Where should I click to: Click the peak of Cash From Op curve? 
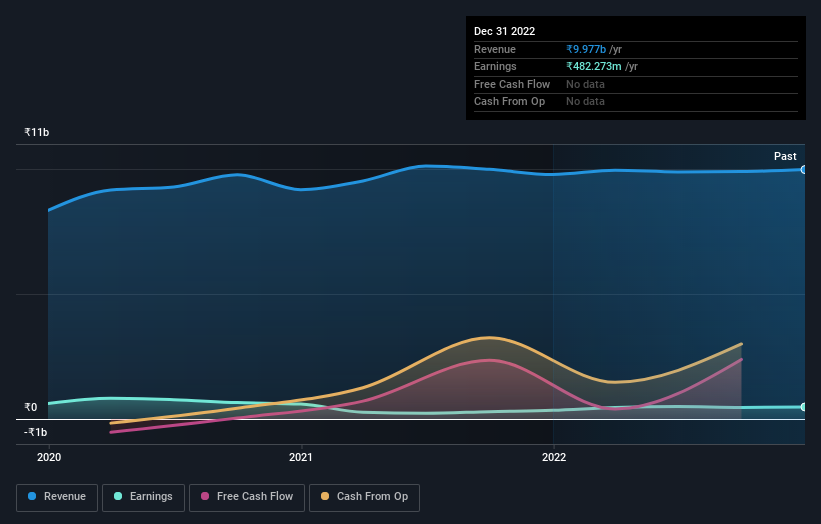[x=489, y=338]
